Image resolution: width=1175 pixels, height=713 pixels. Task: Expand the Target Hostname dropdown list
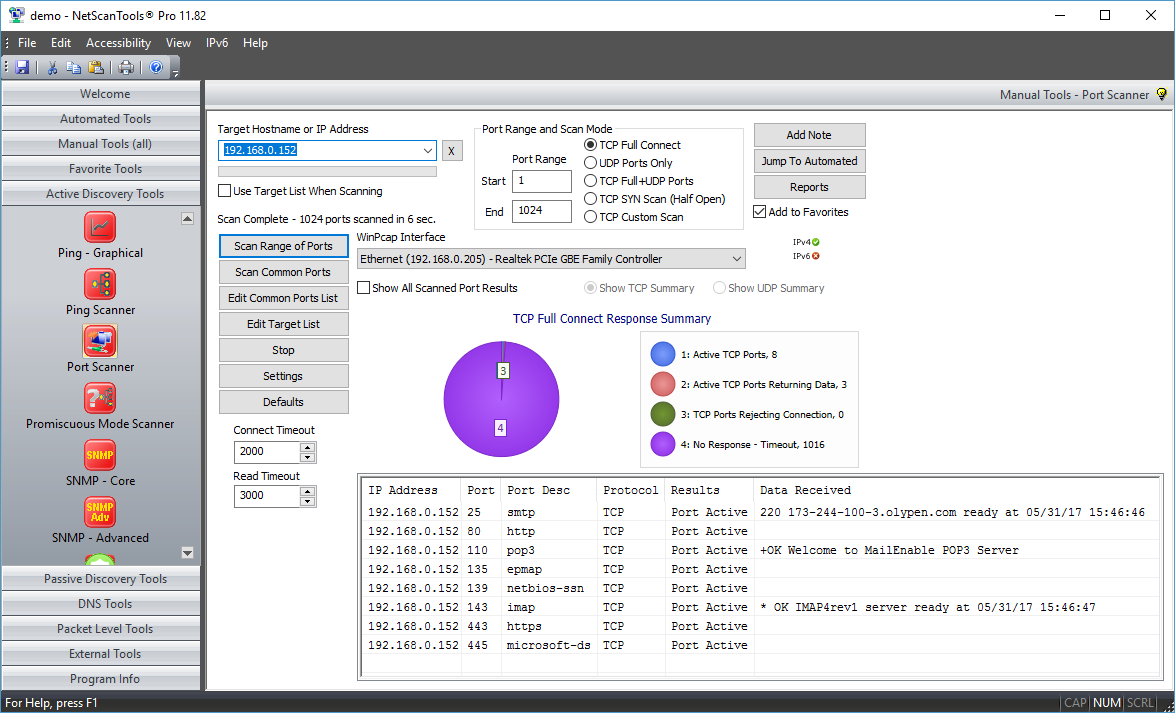coord(428,151)
